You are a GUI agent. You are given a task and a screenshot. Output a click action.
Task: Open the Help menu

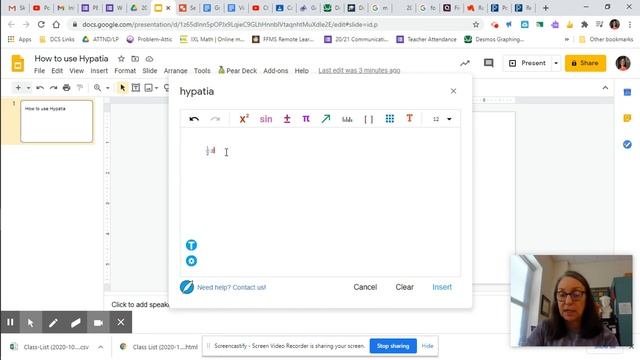click(302, 71)
